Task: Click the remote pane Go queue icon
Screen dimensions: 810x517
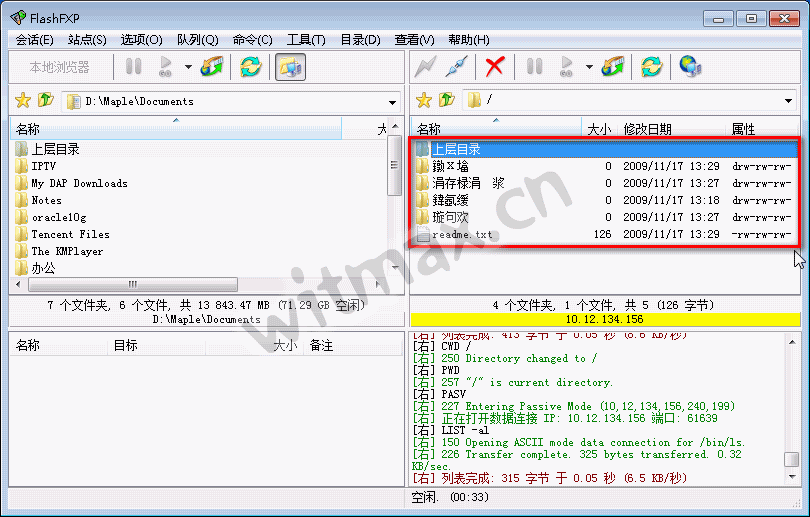Action: (566, 67)
